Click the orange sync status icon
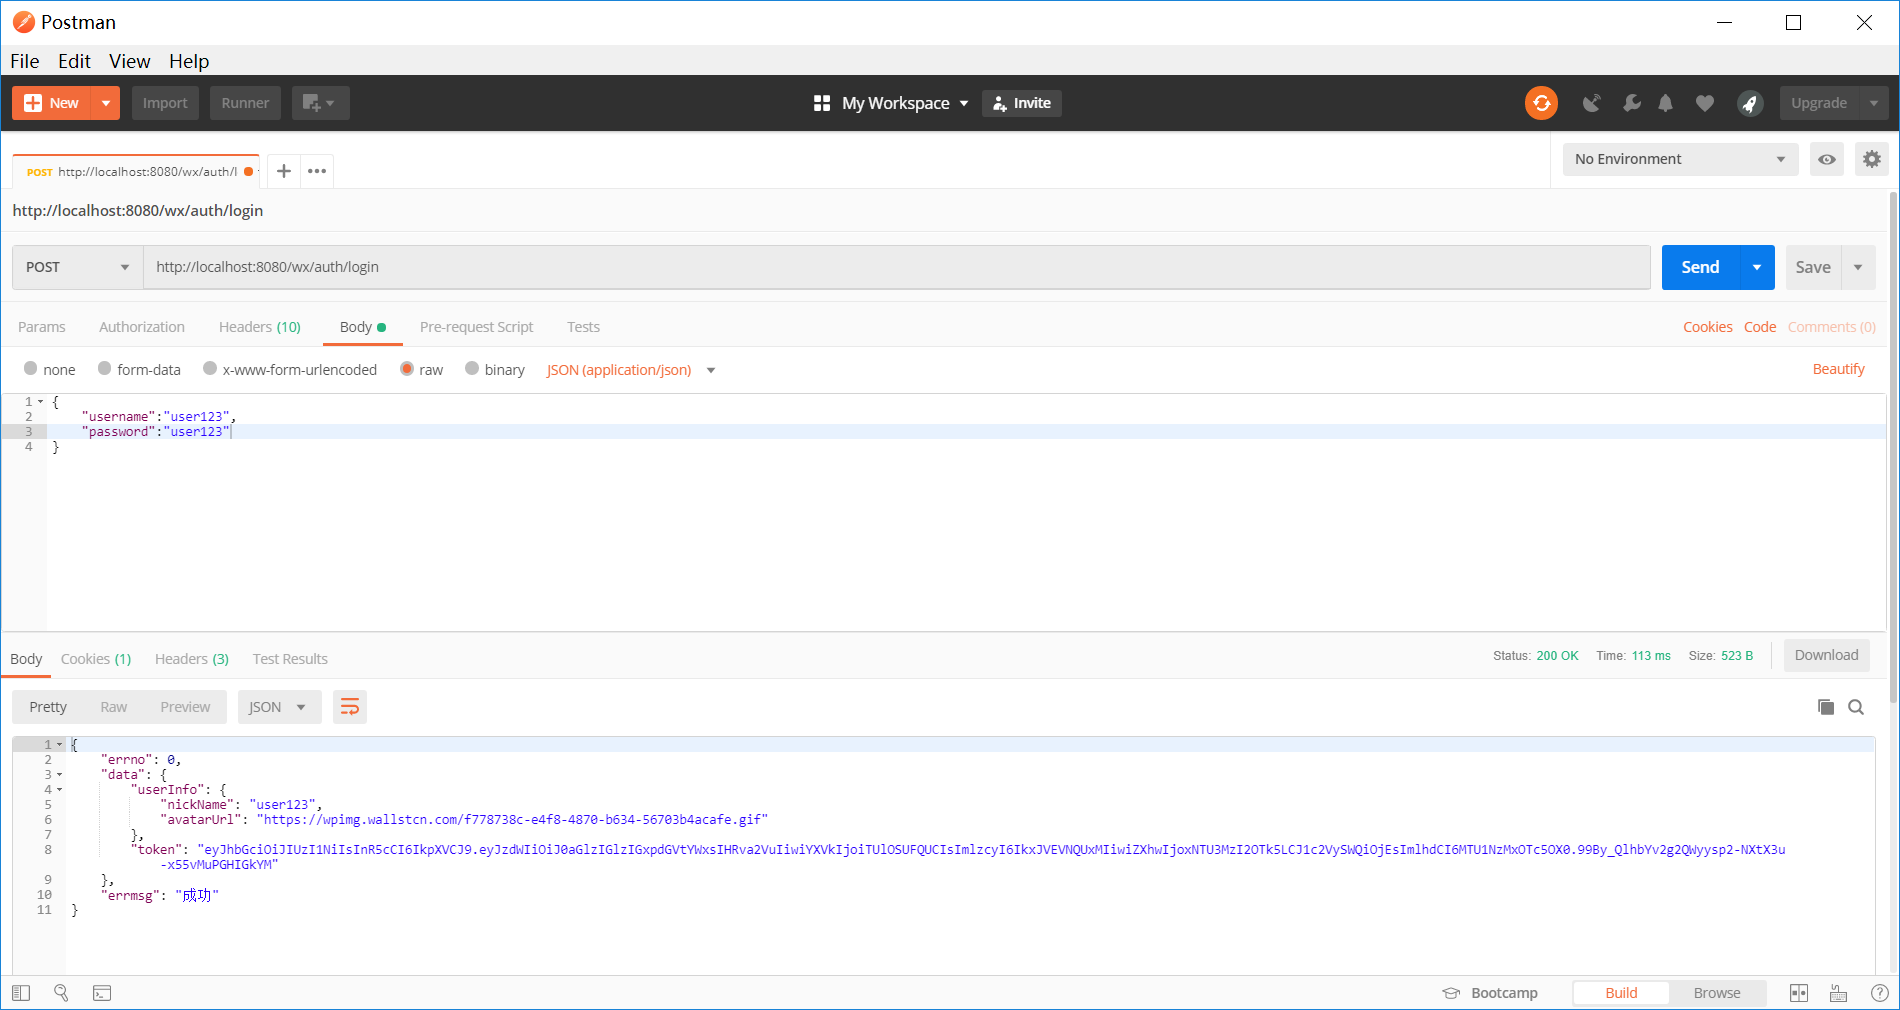 click(x=1541, y=103)
